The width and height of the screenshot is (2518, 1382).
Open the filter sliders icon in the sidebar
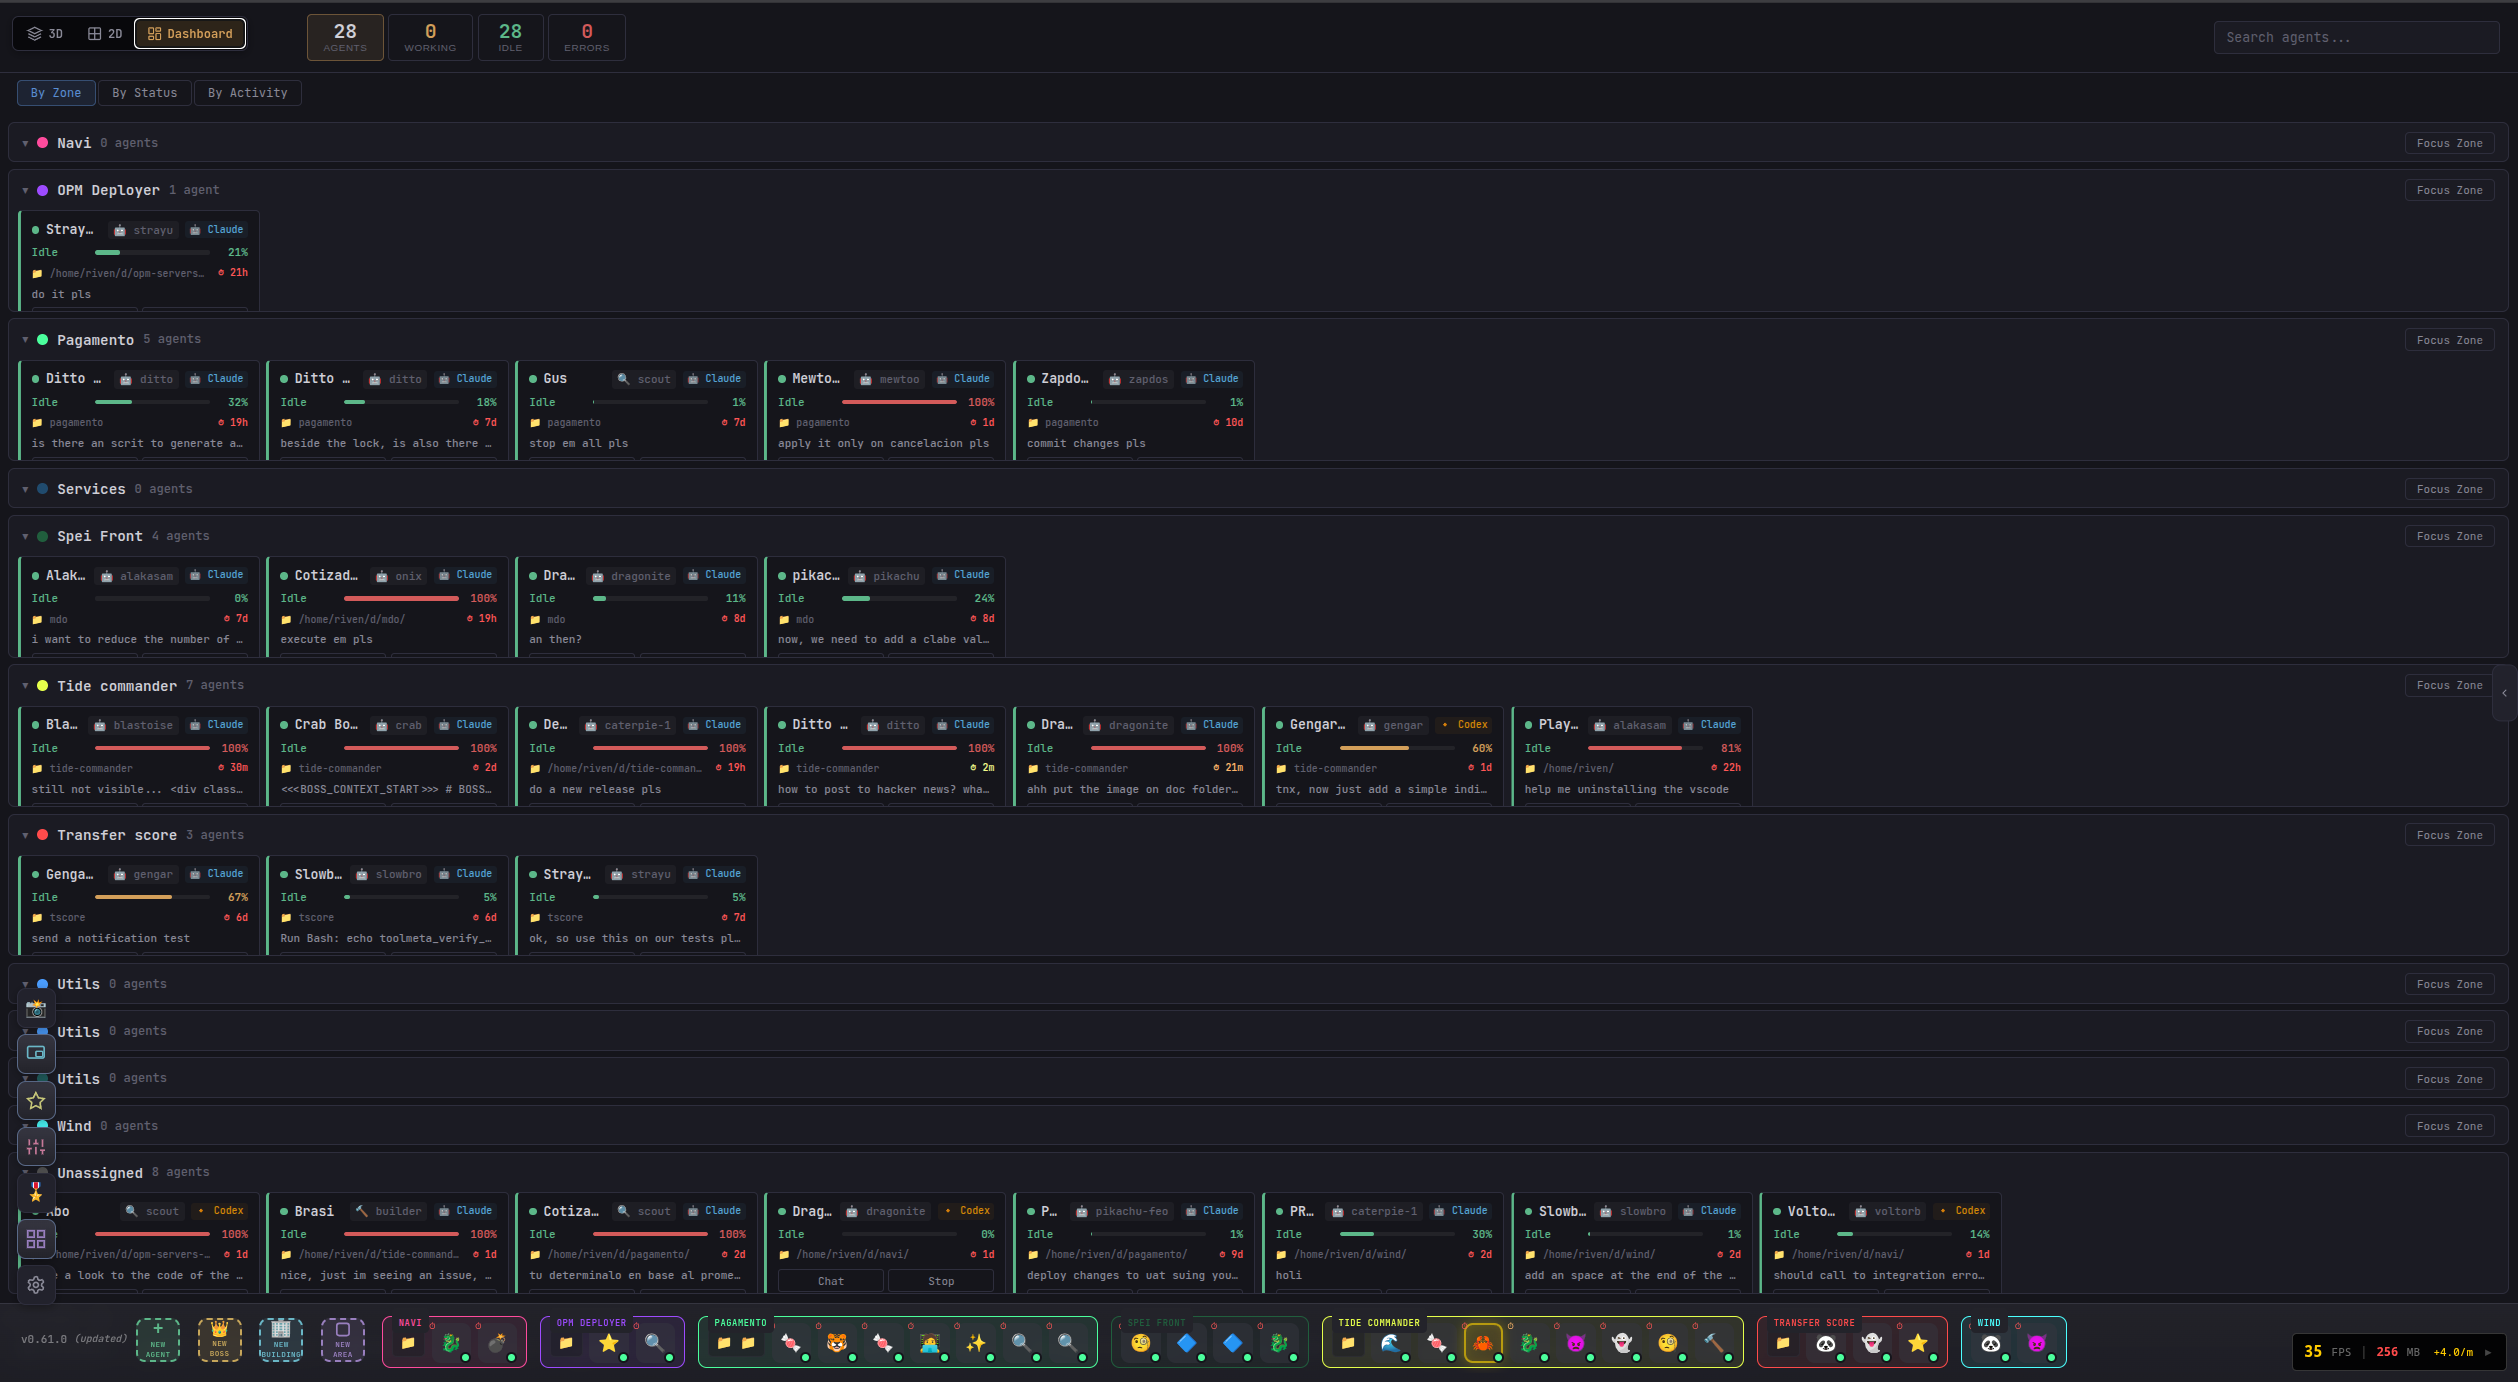(x=36, y=1146)
